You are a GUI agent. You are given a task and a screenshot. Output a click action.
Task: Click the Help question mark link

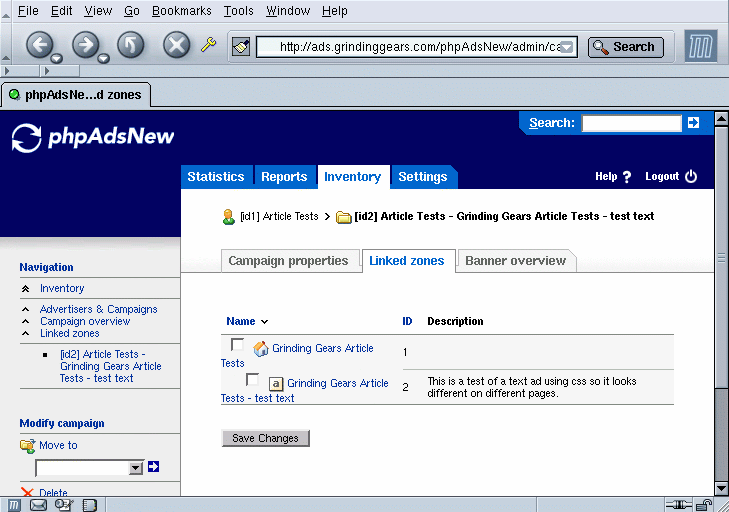613,177
